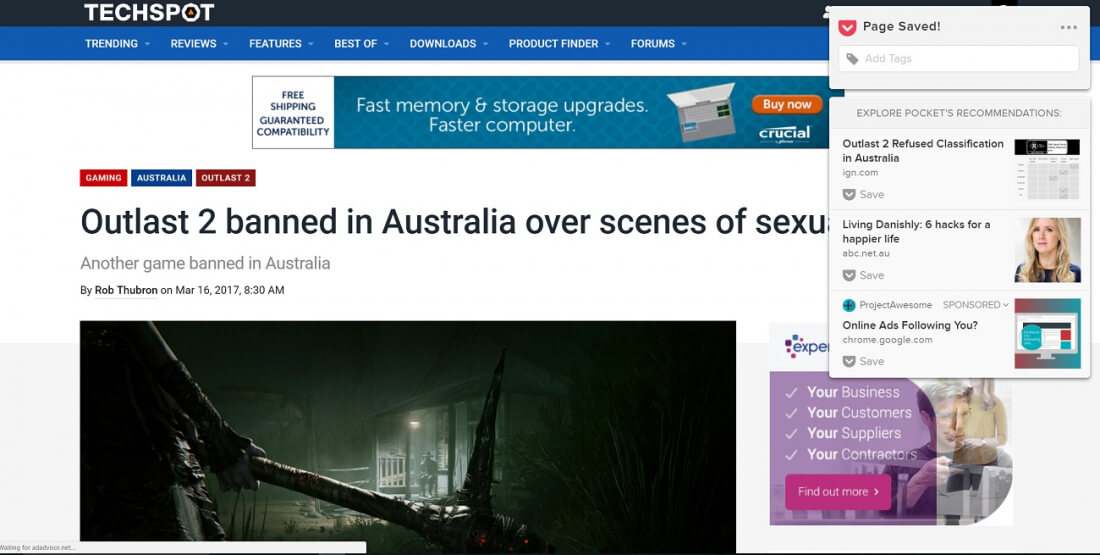Click the Outlast 2 article headline
1100x555 pixels.
456,222
